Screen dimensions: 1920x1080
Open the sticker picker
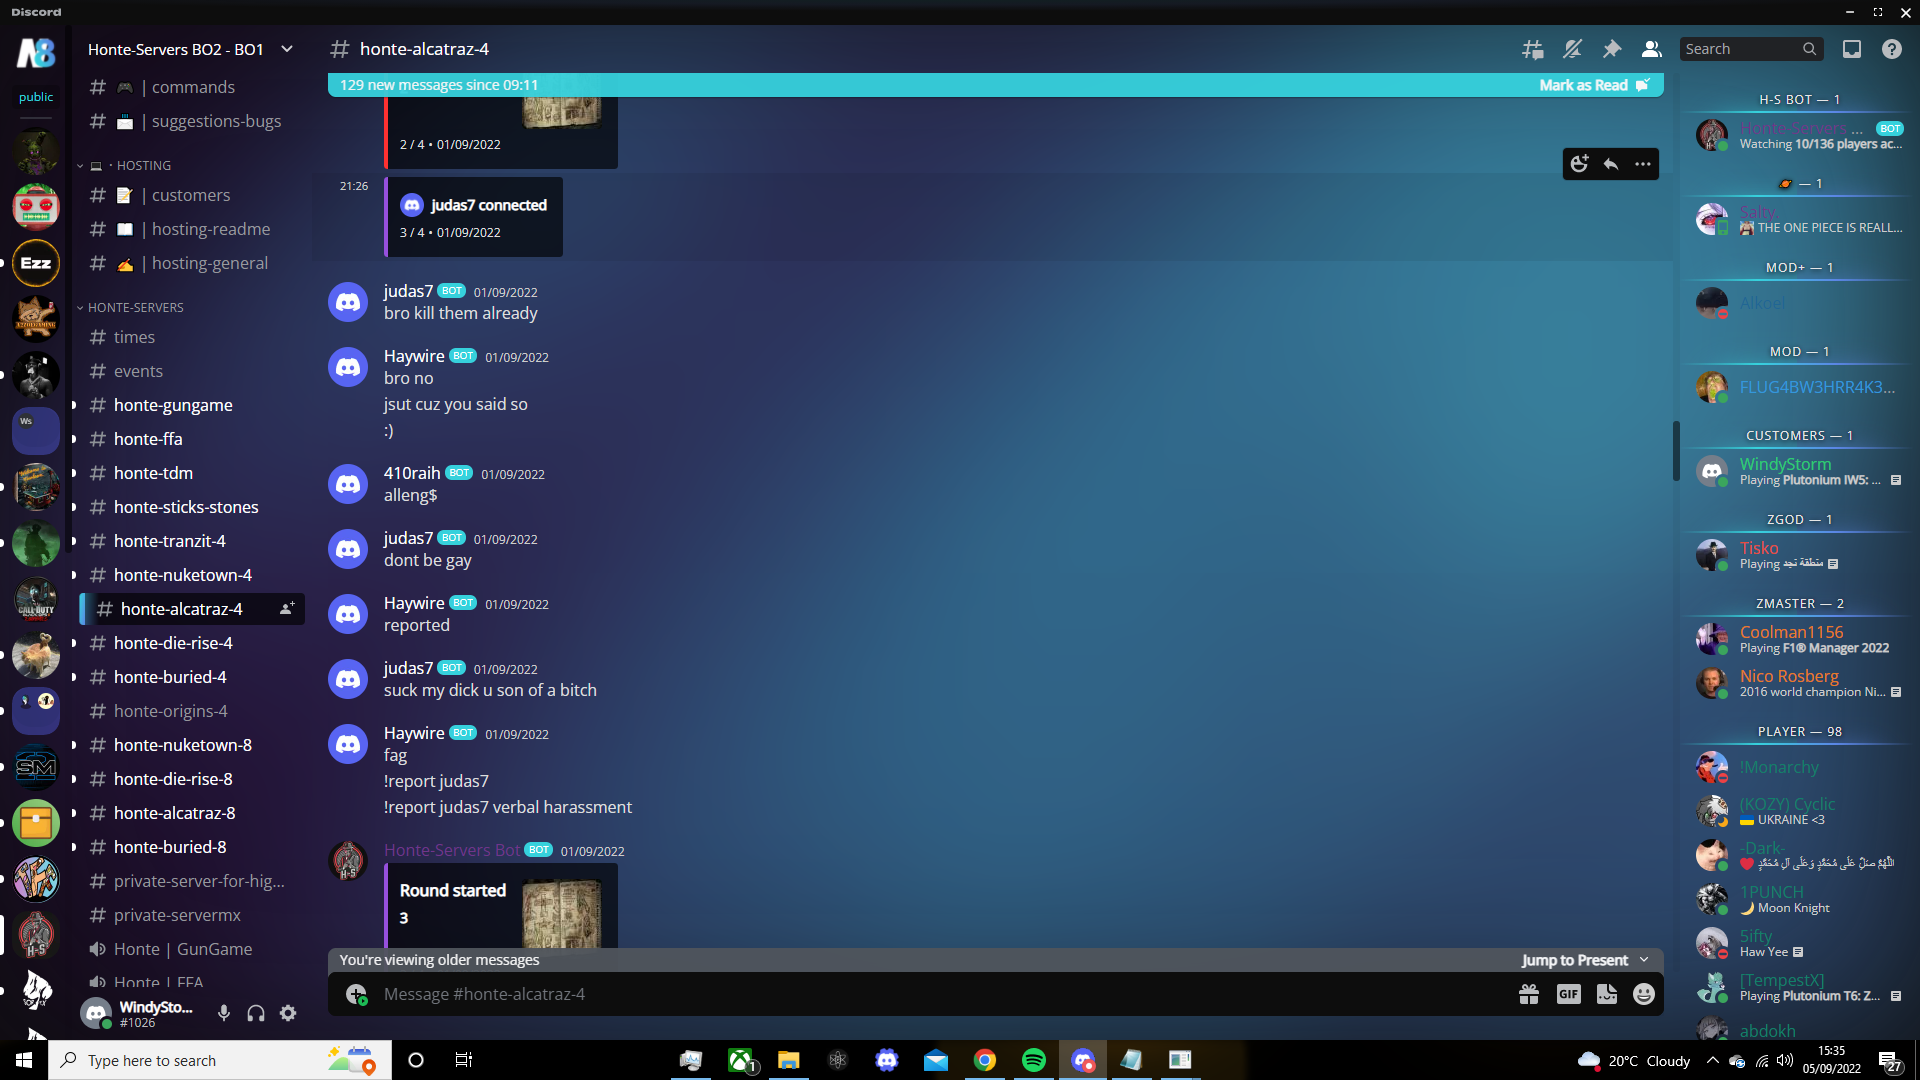click(x=1607, y=994)
